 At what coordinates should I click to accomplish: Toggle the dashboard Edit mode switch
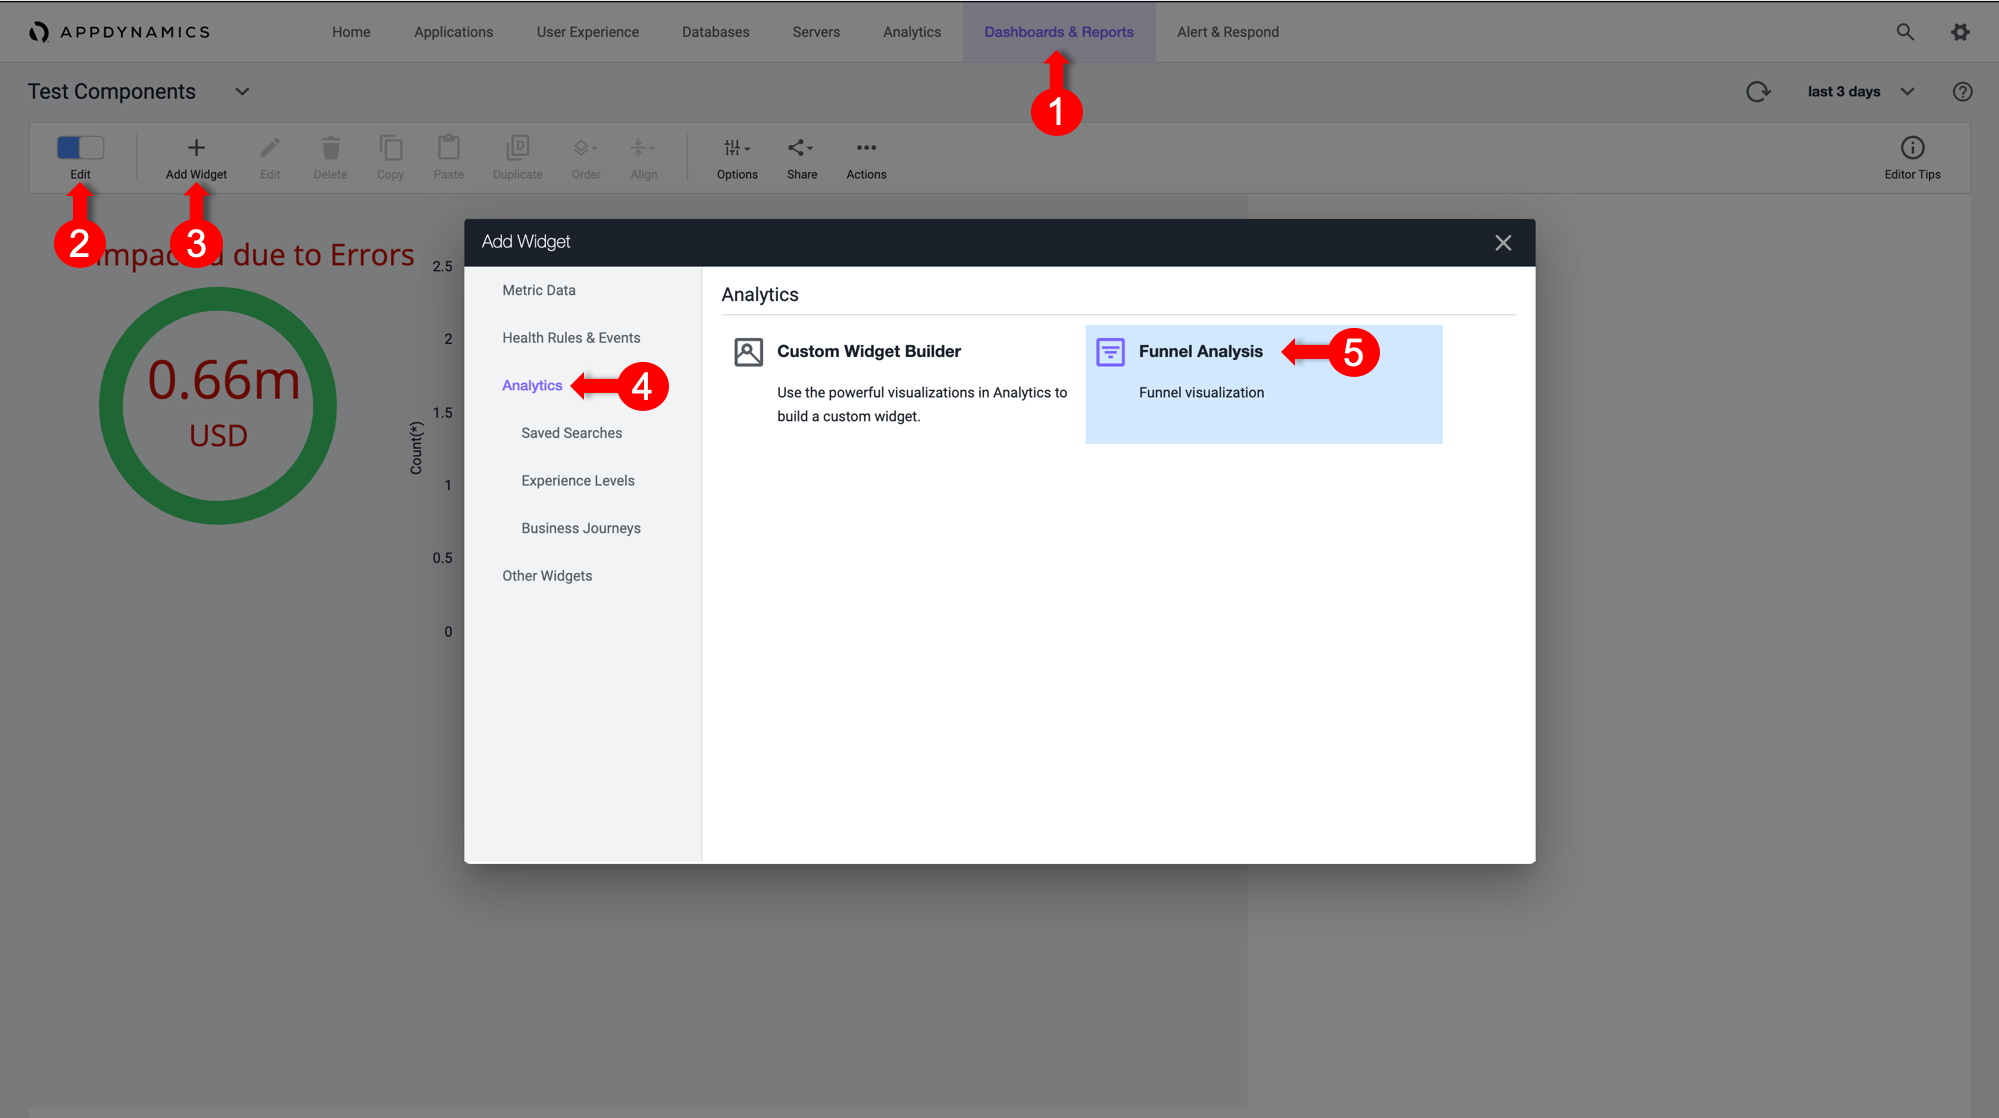point(80,148)
